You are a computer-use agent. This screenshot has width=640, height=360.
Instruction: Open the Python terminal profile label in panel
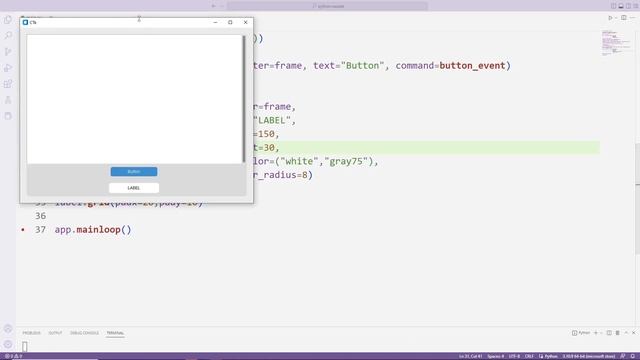[x=581, y=333]
